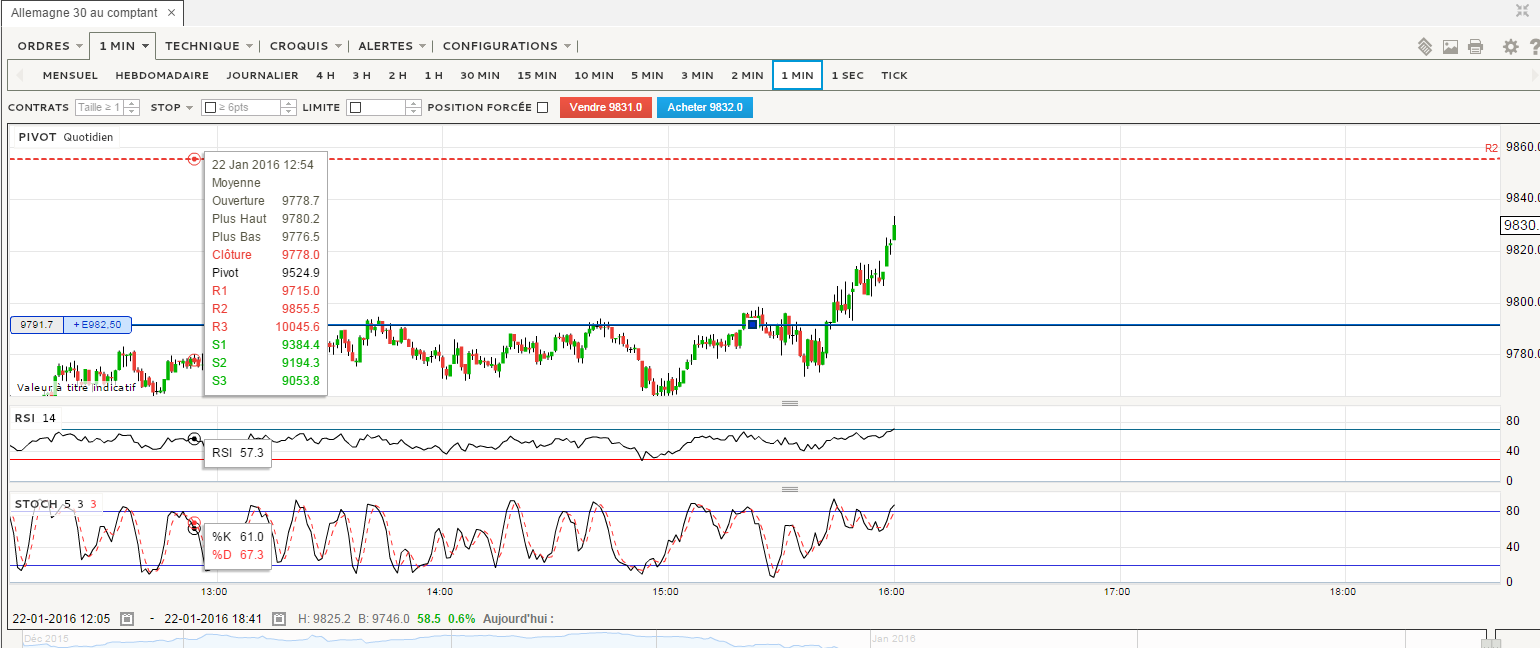Screen dimensions: 1540x648
Task: Select the highlighted 1 MIN timeframe
Action: click(x=797, y=75)
